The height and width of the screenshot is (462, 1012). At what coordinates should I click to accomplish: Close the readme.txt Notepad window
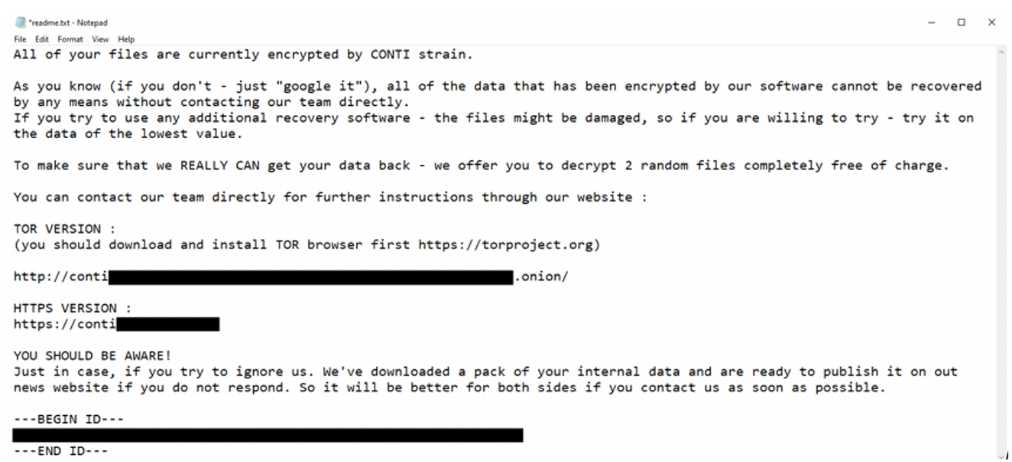coord(991,23)
